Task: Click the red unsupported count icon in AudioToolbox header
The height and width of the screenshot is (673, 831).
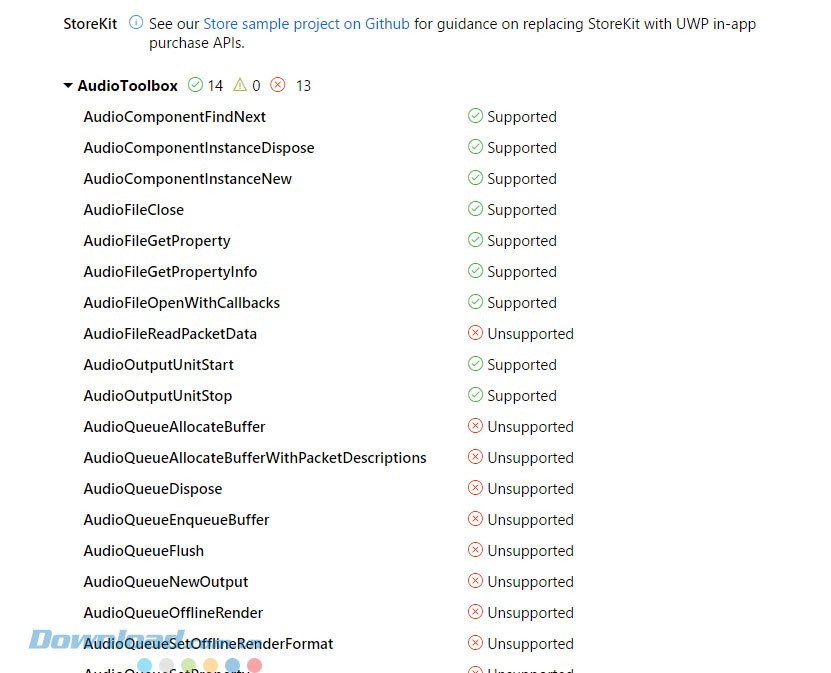Action: (x=278, y=85)
